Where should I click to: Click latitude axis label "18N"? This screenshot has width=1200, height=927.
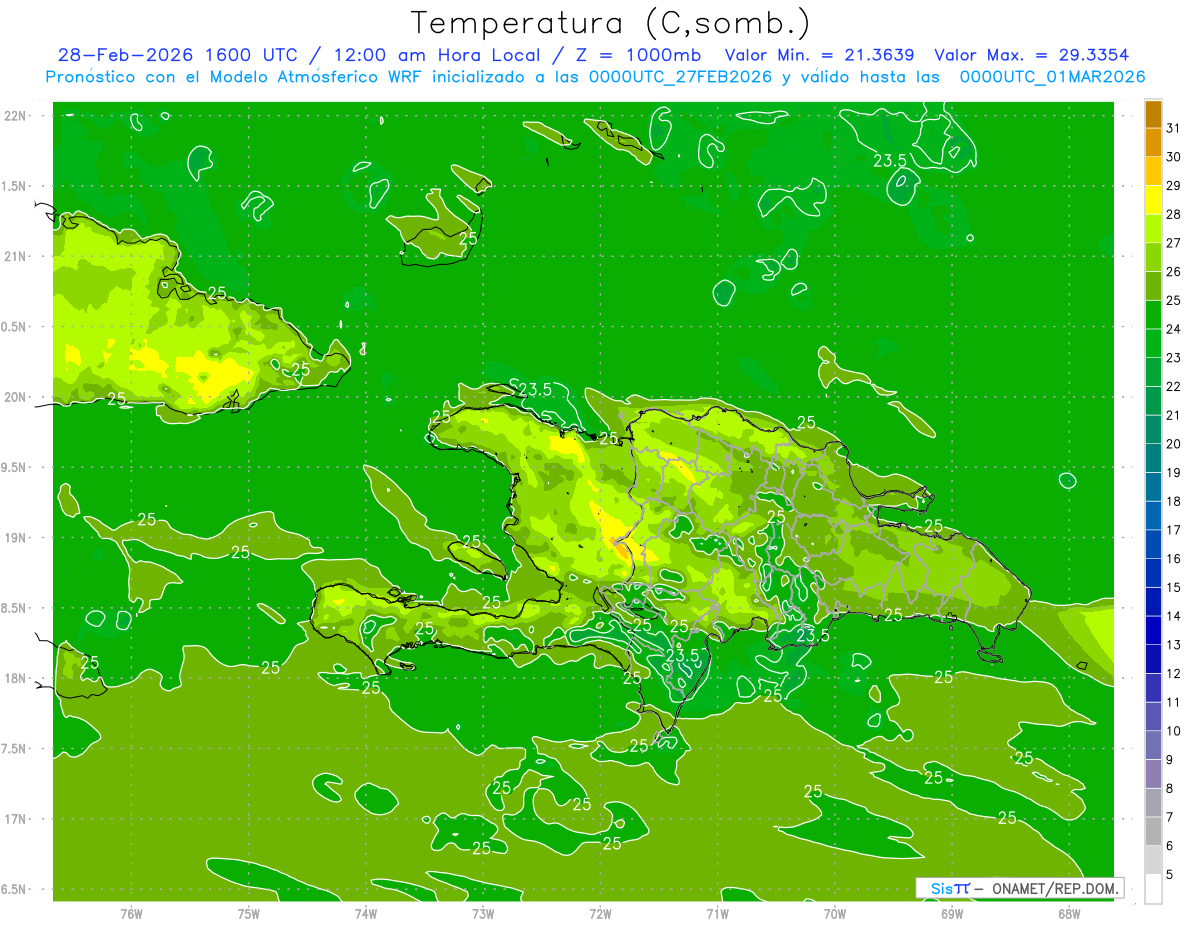coord(15,679)
